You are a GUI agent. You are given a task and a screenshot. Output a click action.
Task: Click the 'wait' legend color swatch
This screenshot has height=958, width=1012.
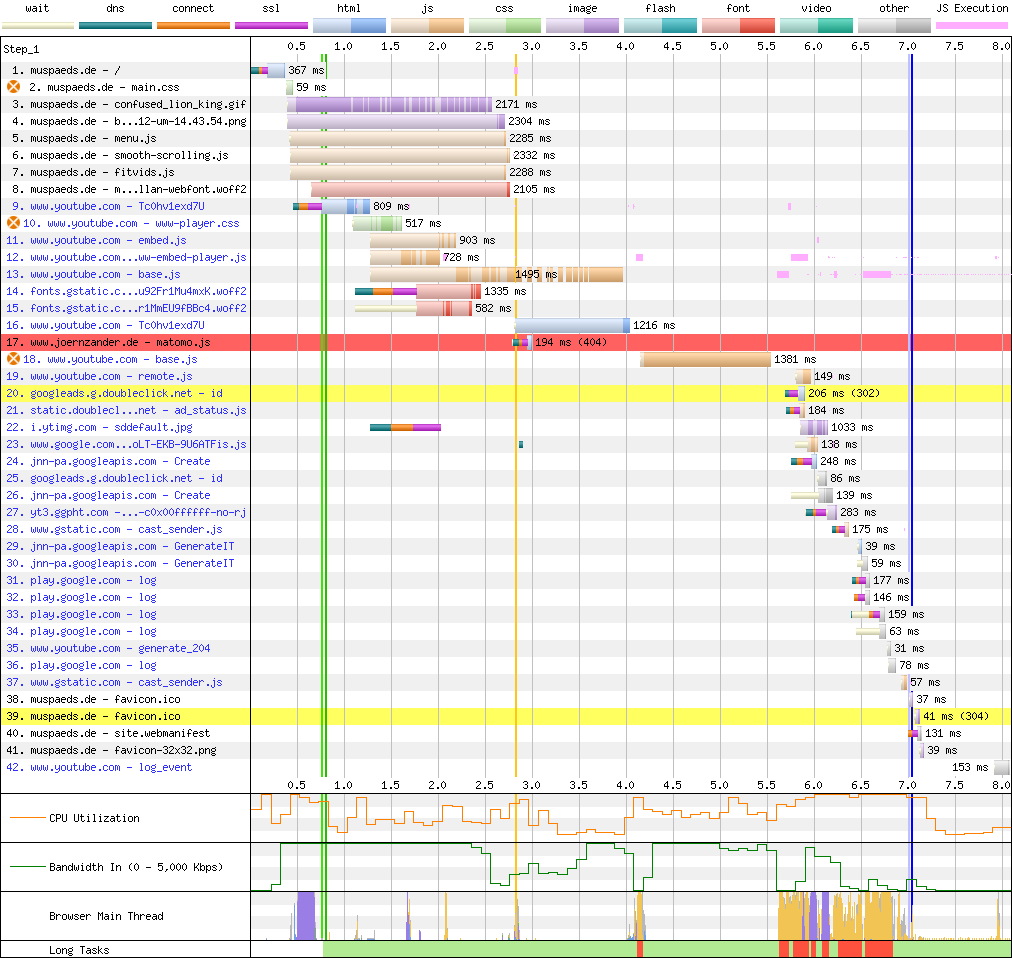coord(38,26)
